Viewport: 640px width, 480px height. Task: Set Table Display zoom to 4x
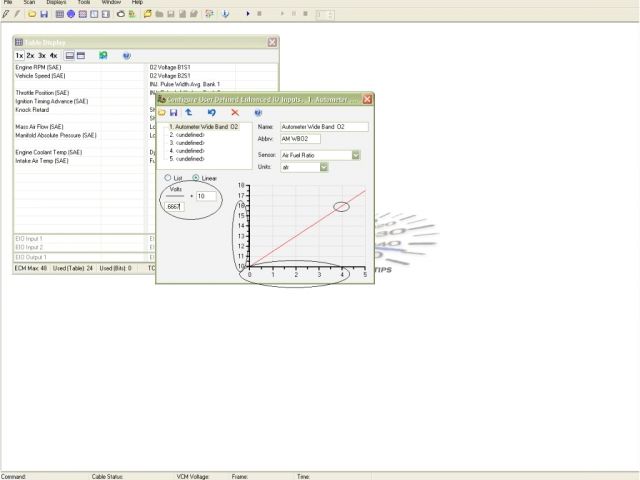[x=53, y=56]
